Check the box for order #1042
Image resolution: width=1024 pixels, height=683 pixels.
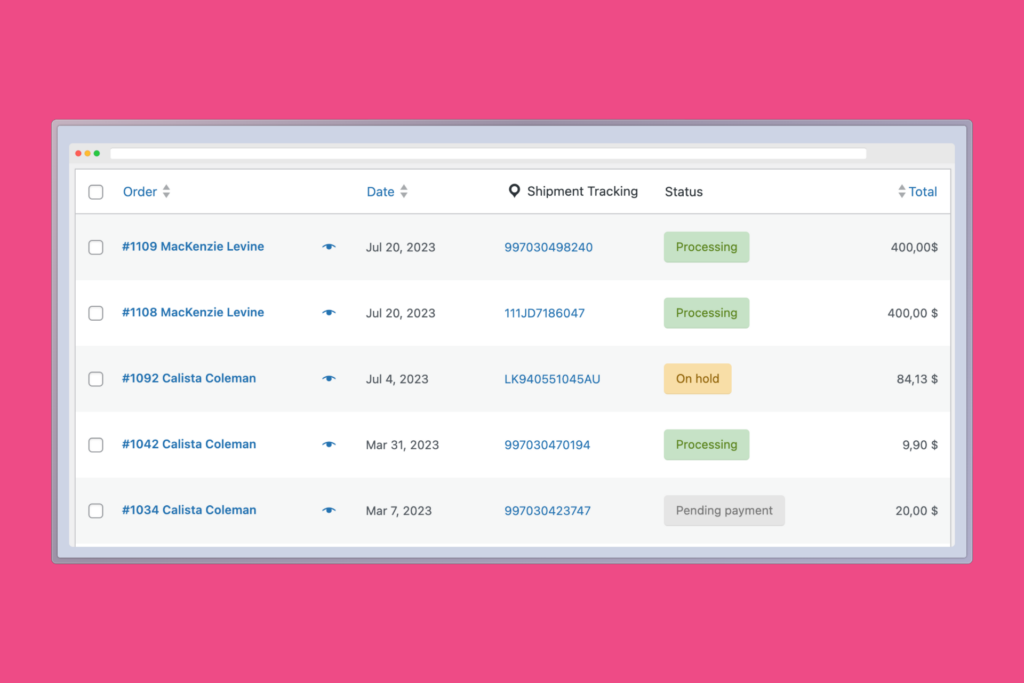[96, 445]
